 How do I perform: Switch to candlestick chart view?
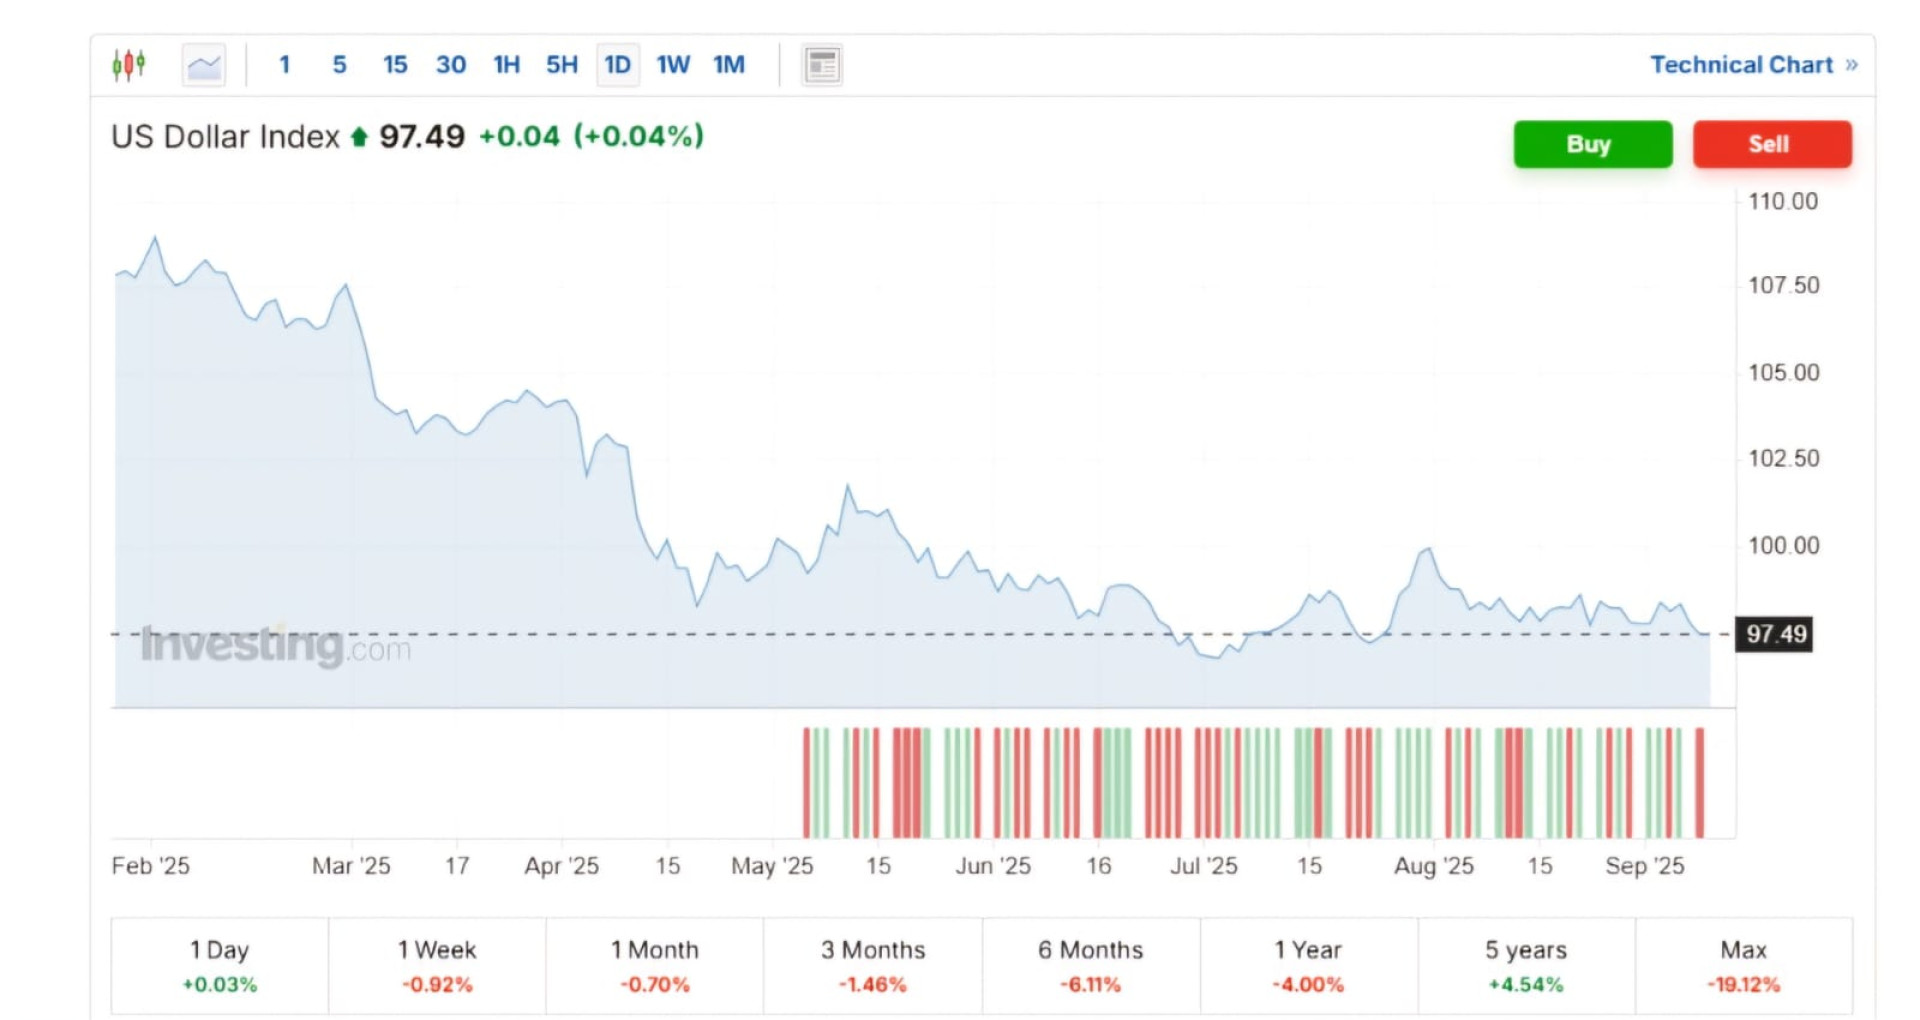[129, 65]
